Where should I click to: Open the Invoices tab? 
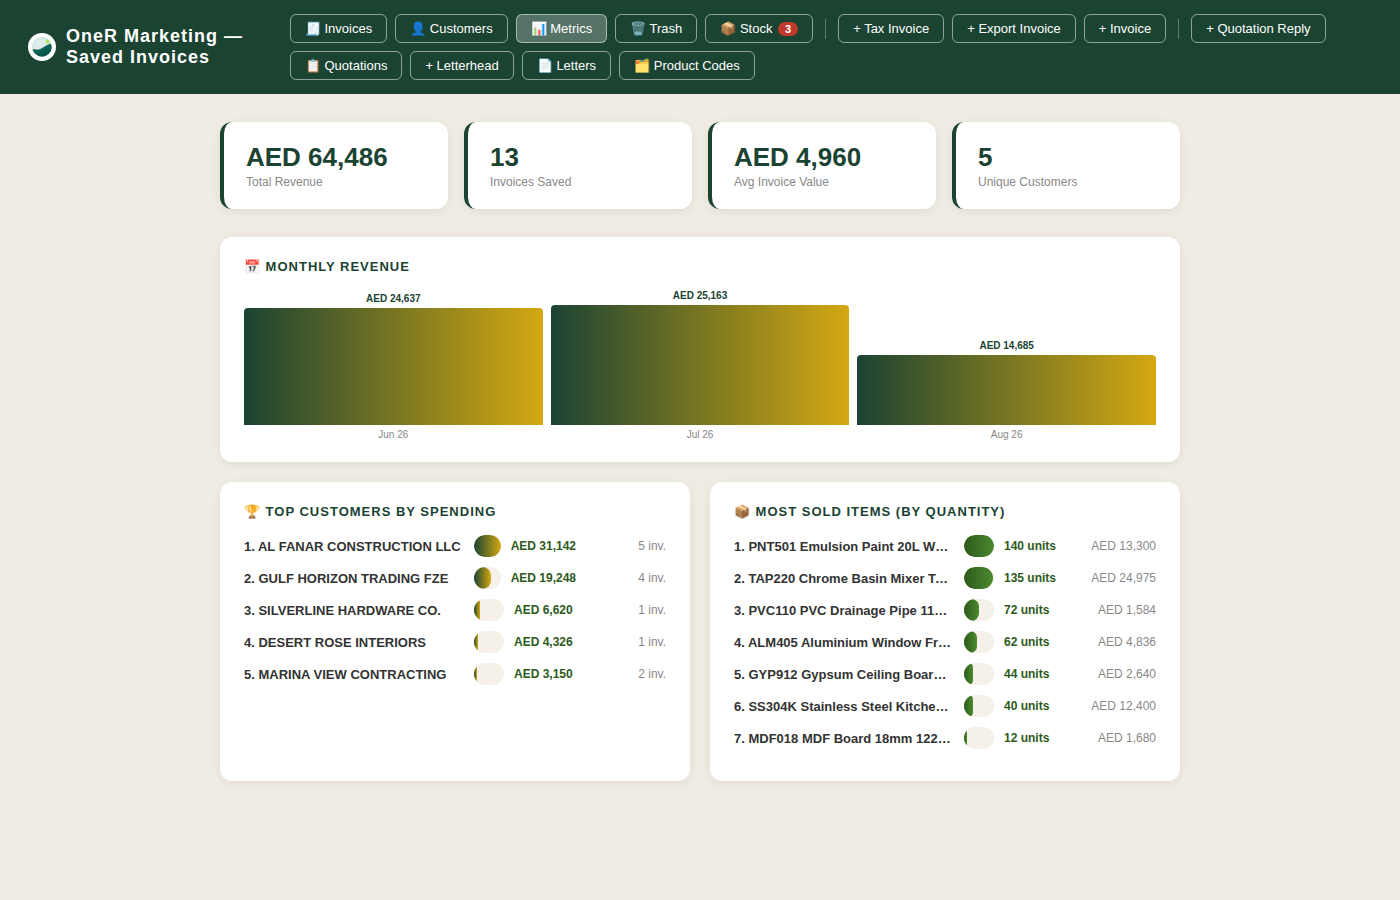click(x=338, y=29)
